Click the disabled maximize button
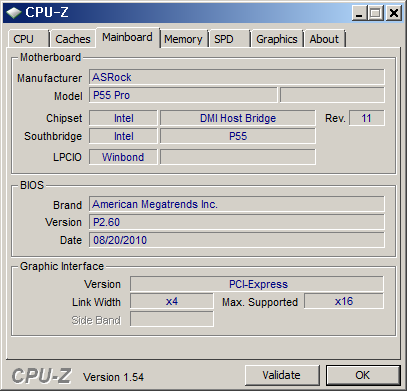407x391 pixels. pos(376,13)
